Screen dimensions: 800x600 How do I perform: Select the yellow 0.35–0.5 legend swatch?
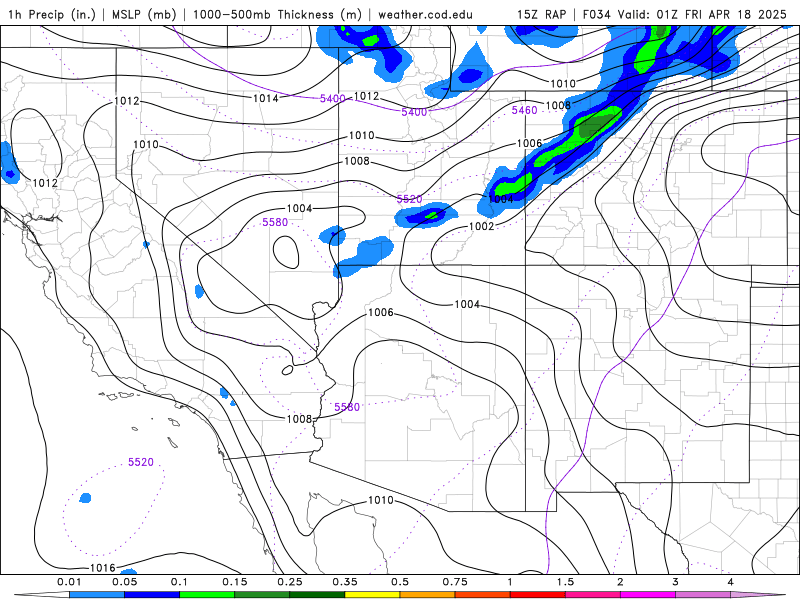click(x=372, y=595)
